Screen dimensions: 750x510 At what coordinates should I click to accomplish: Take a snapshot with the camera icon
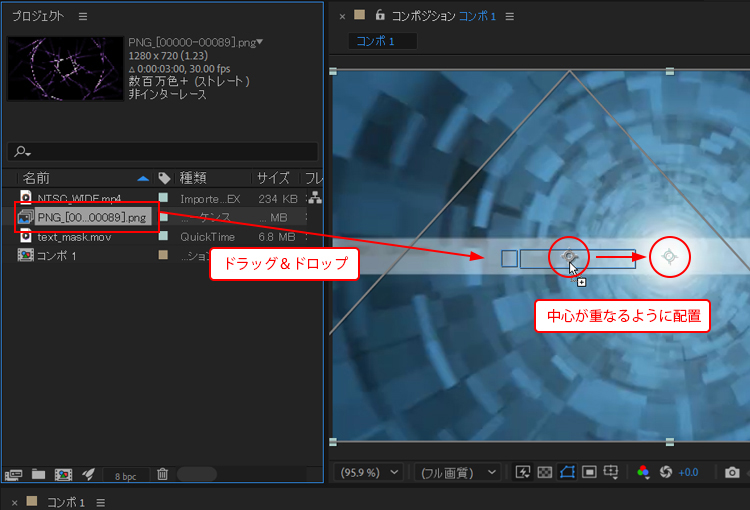pyautogui.click(x=732, y=472)
